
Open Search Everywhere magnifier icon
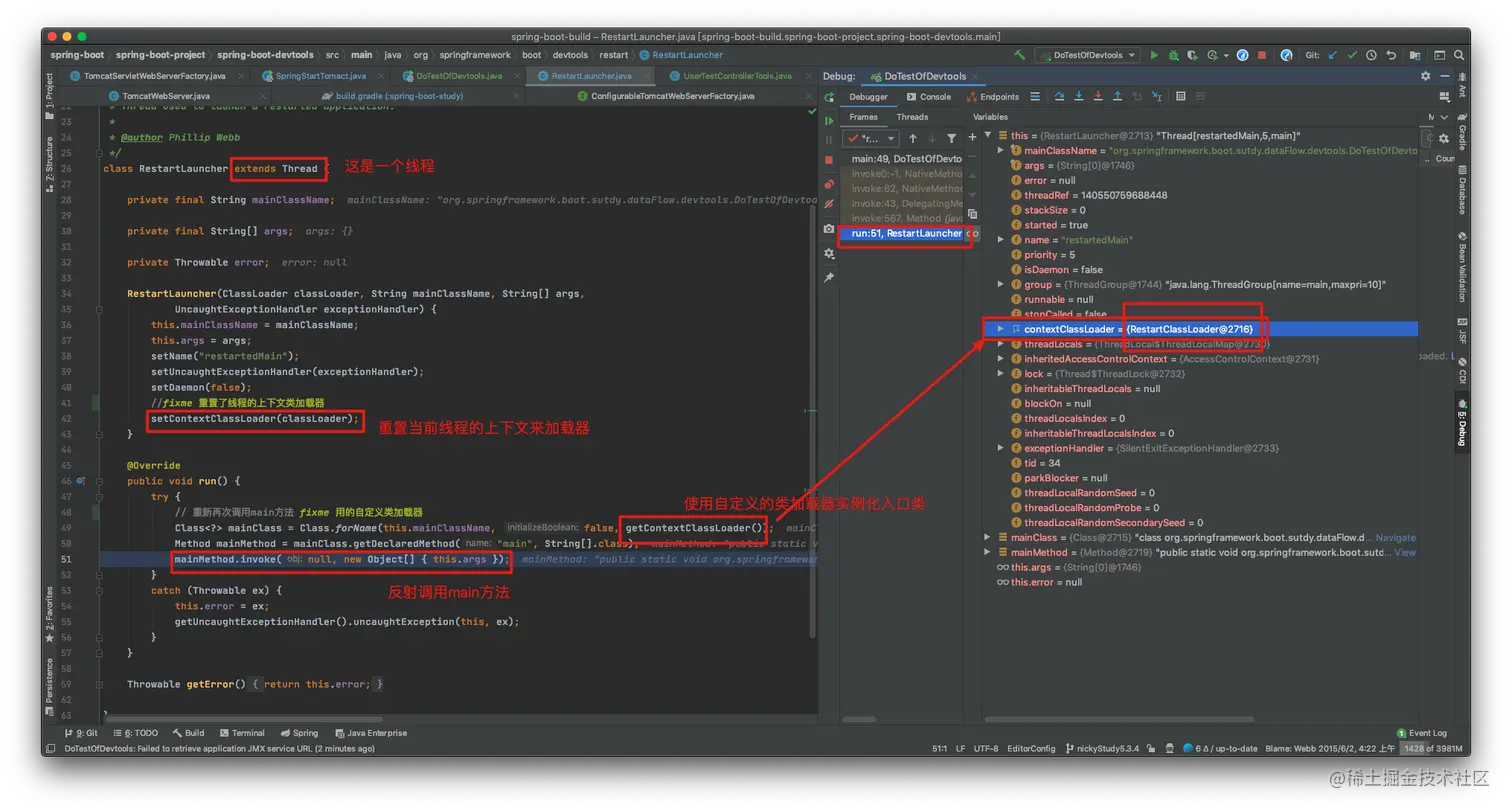1459,55
